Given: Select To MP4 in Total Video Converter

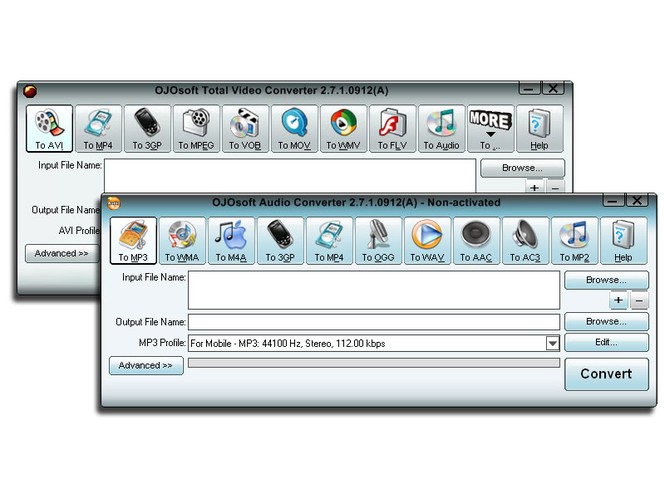Looking at the screenshot, I should click(x=98, y=129).
